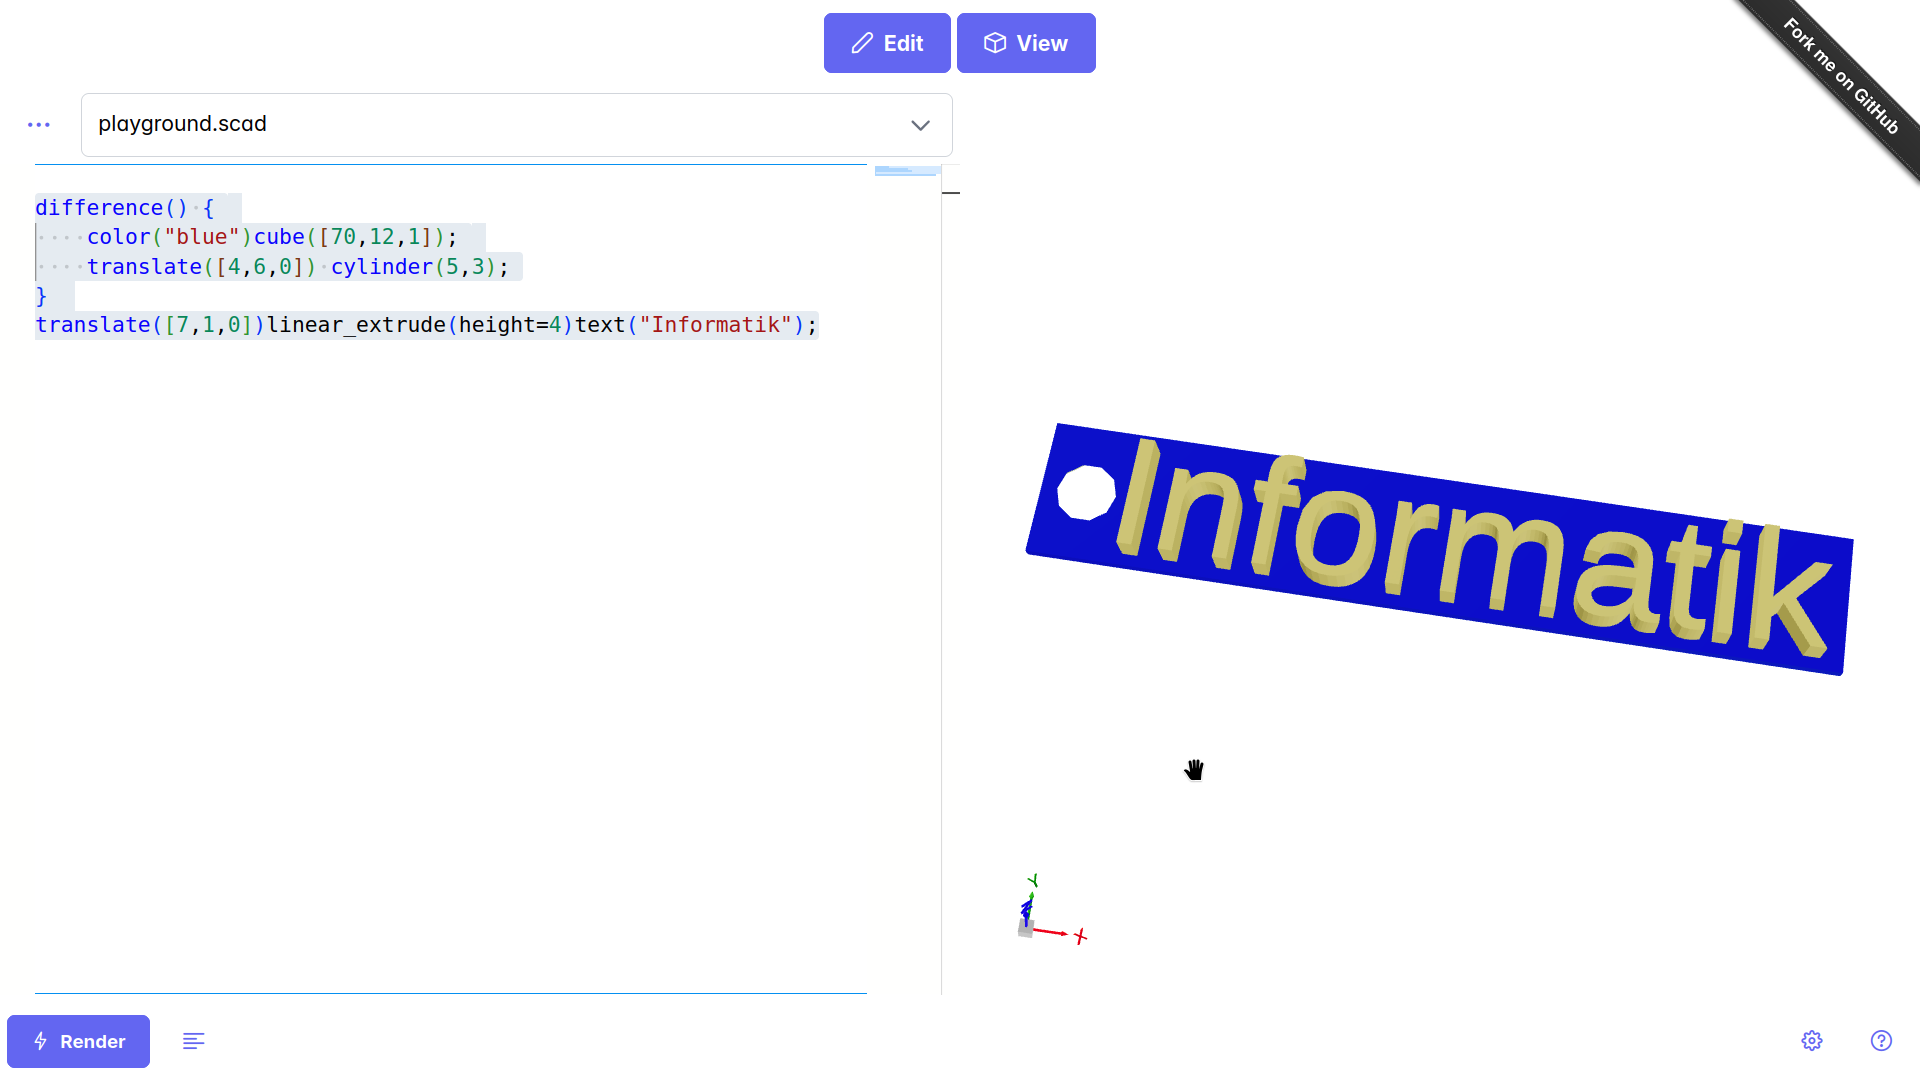Toggle the logs lines icon
The image size is (1920, 1080).
pyautogui.click(x=194, y=1041)
